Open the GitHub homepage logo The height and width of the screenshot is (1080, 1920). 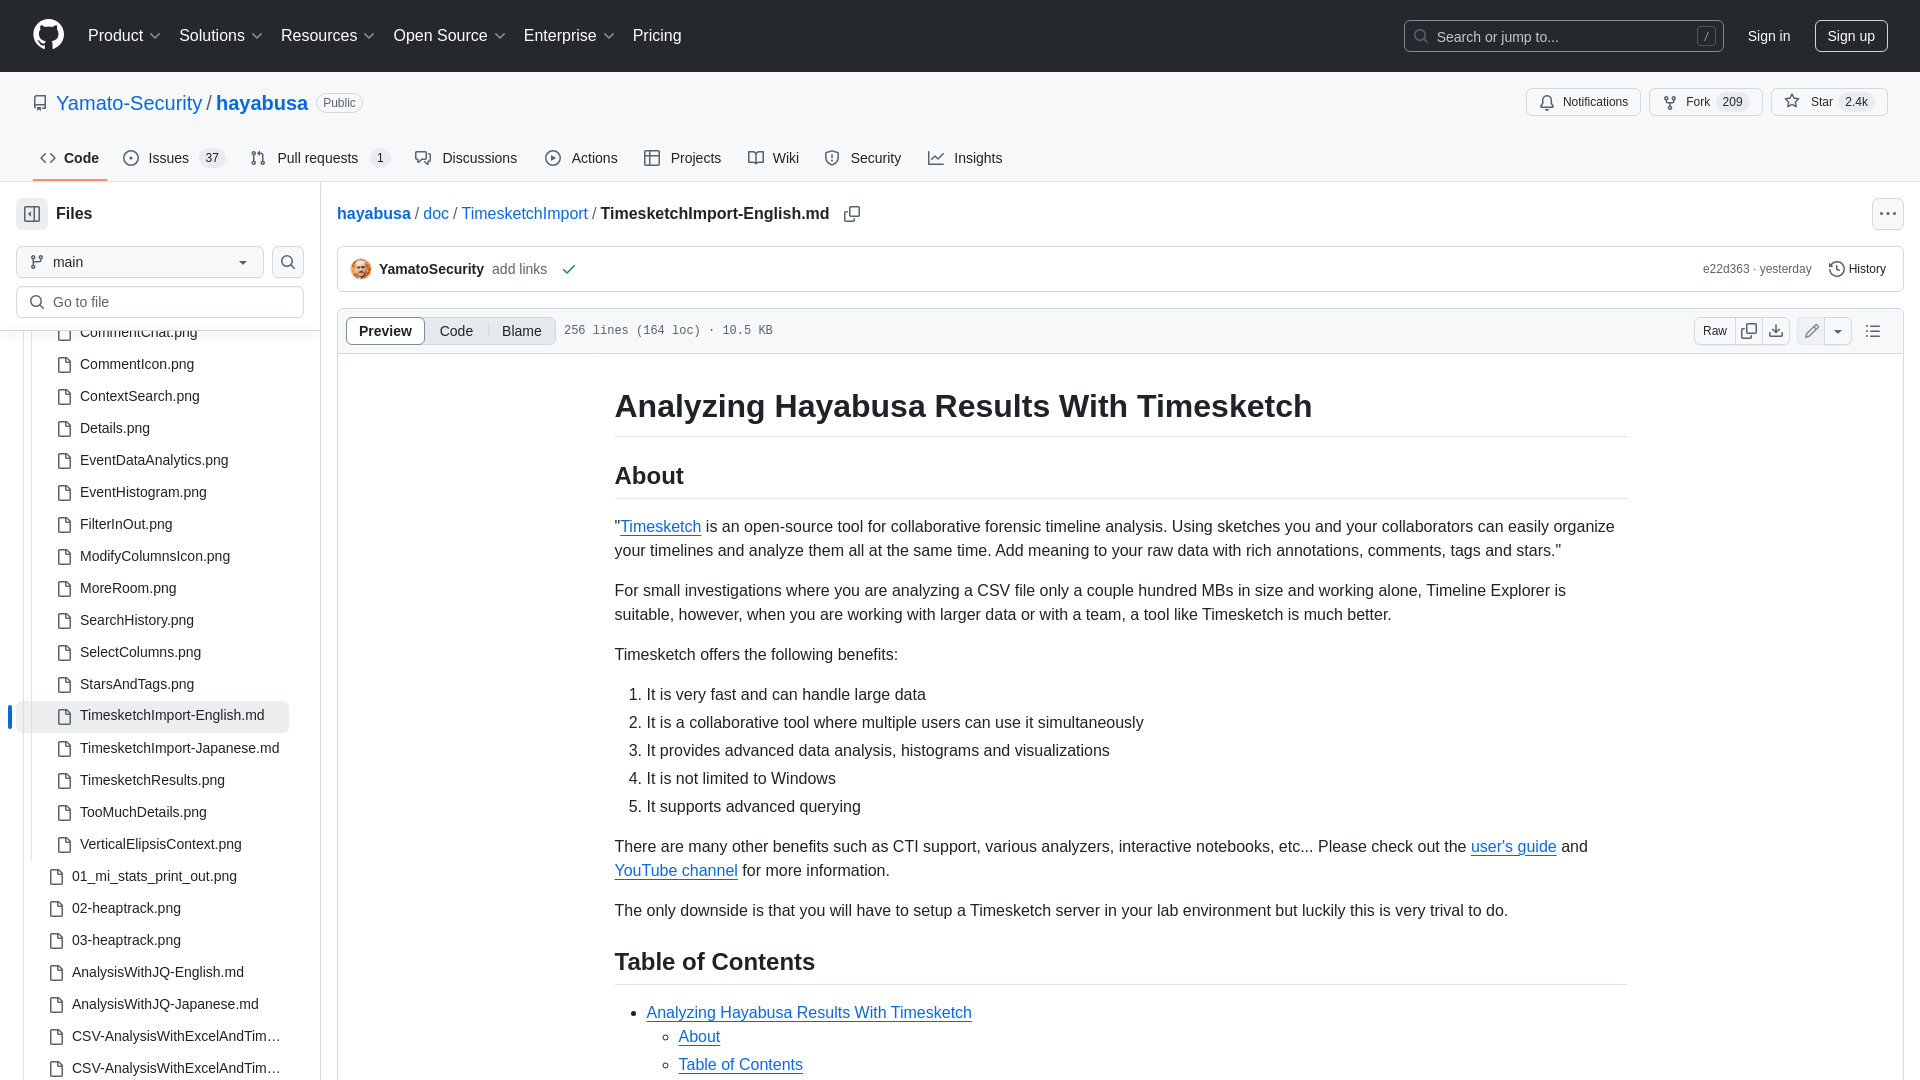click(x=48, y=35)
